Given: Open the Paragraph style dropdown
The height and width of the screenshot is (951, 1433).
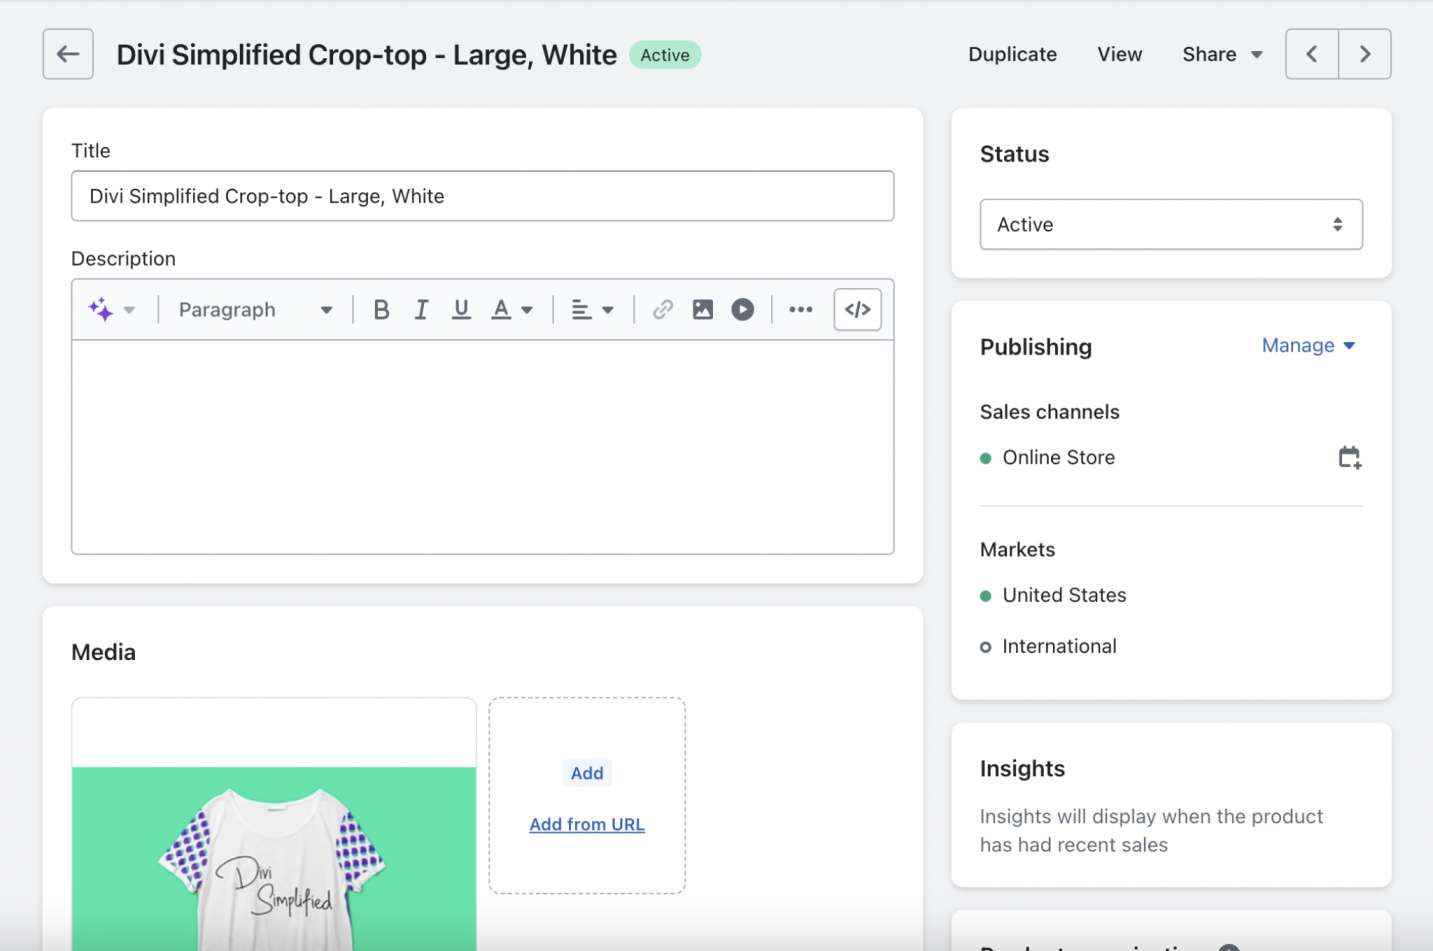Looking at the screenshot, I should click(255, 310).
